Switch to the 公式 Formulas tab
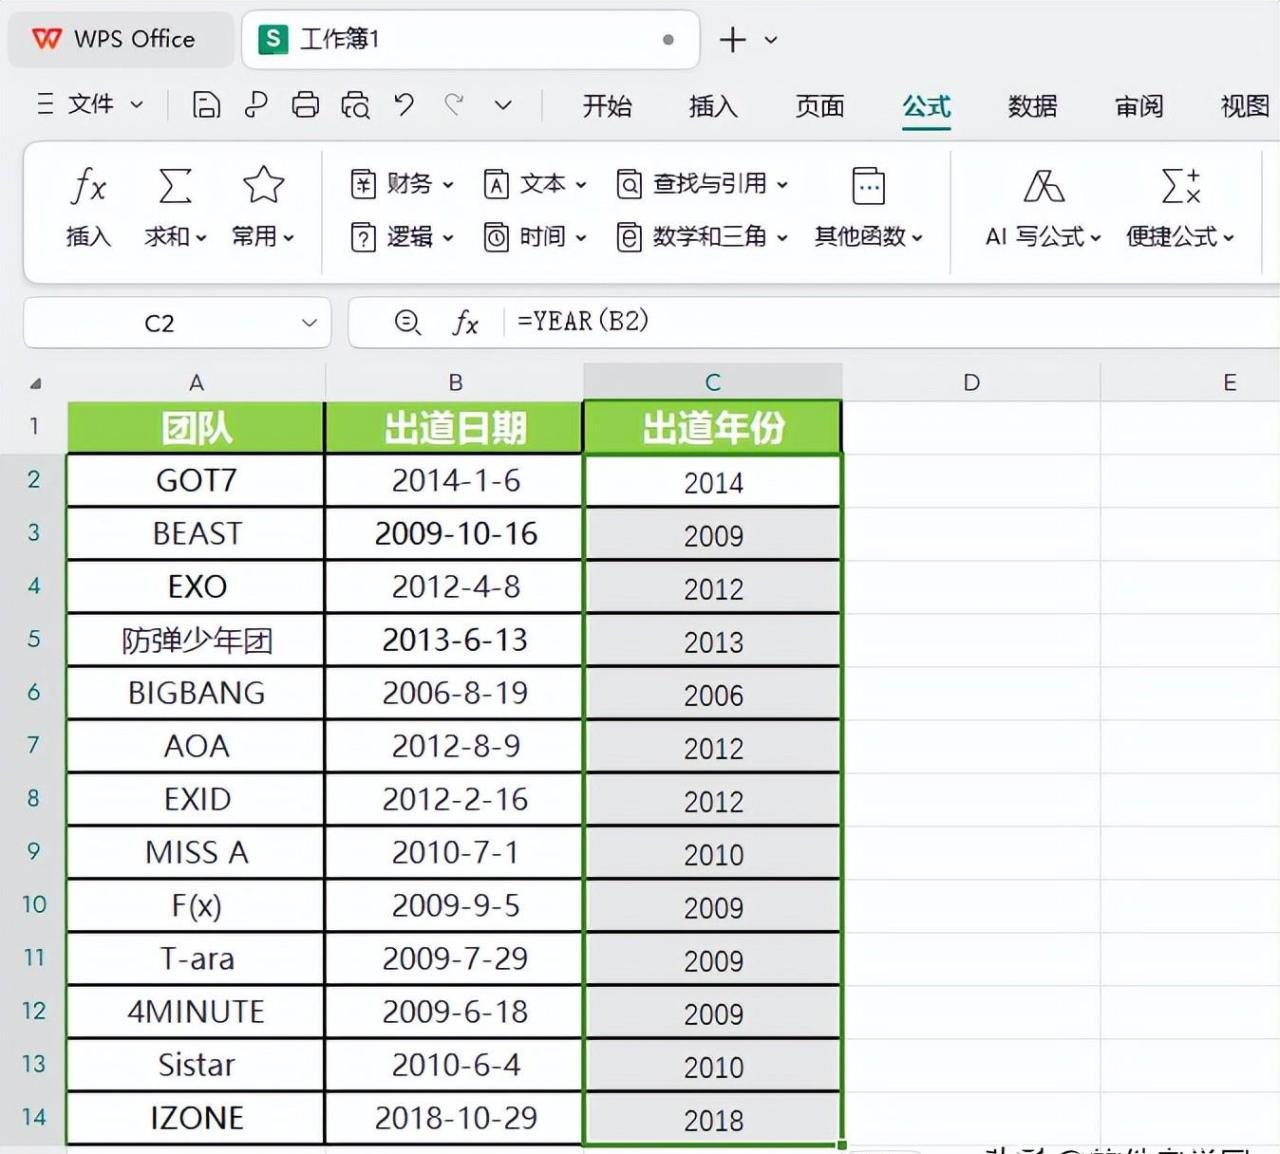 [926, 105]
